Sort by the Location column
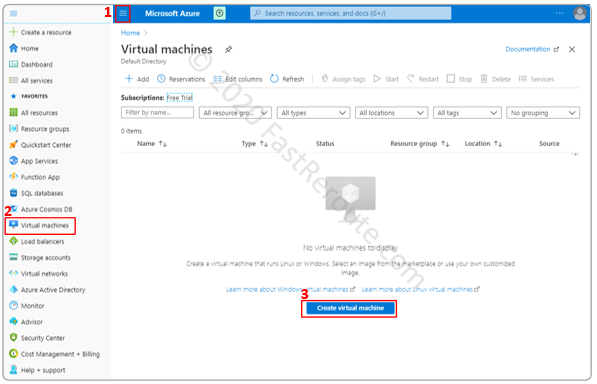The image size is (597, 384). (483, 143)
